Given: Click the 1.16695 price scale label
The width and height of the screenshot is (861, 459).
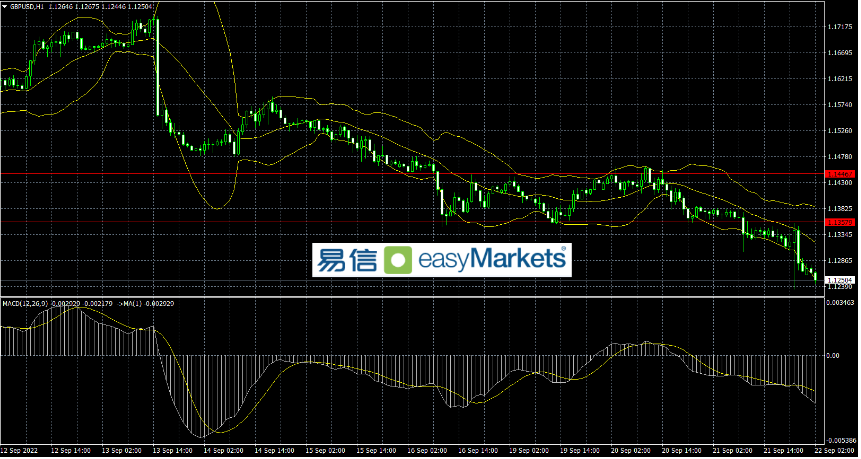Looking at the screenshot, I should pyautogui.click(x=841, y=53).
